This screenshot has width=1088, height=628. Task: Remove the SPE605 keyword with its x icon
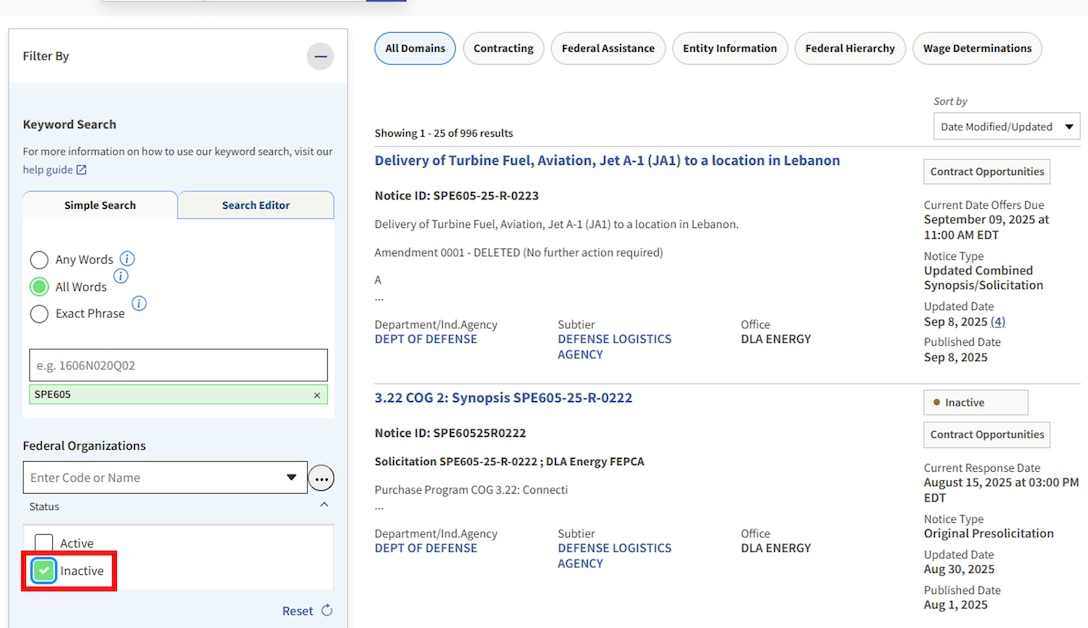(319, 395)
